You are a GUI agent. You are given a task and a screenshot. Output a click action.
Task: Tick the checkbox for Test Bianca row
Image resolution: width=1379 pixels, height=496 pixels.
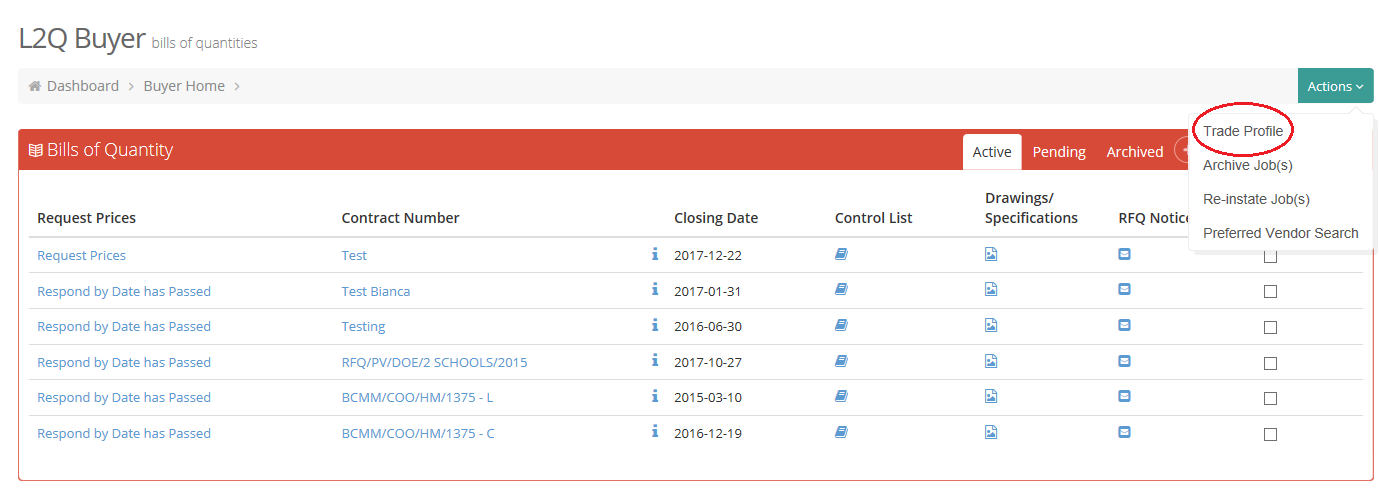tap(1270, 292)
